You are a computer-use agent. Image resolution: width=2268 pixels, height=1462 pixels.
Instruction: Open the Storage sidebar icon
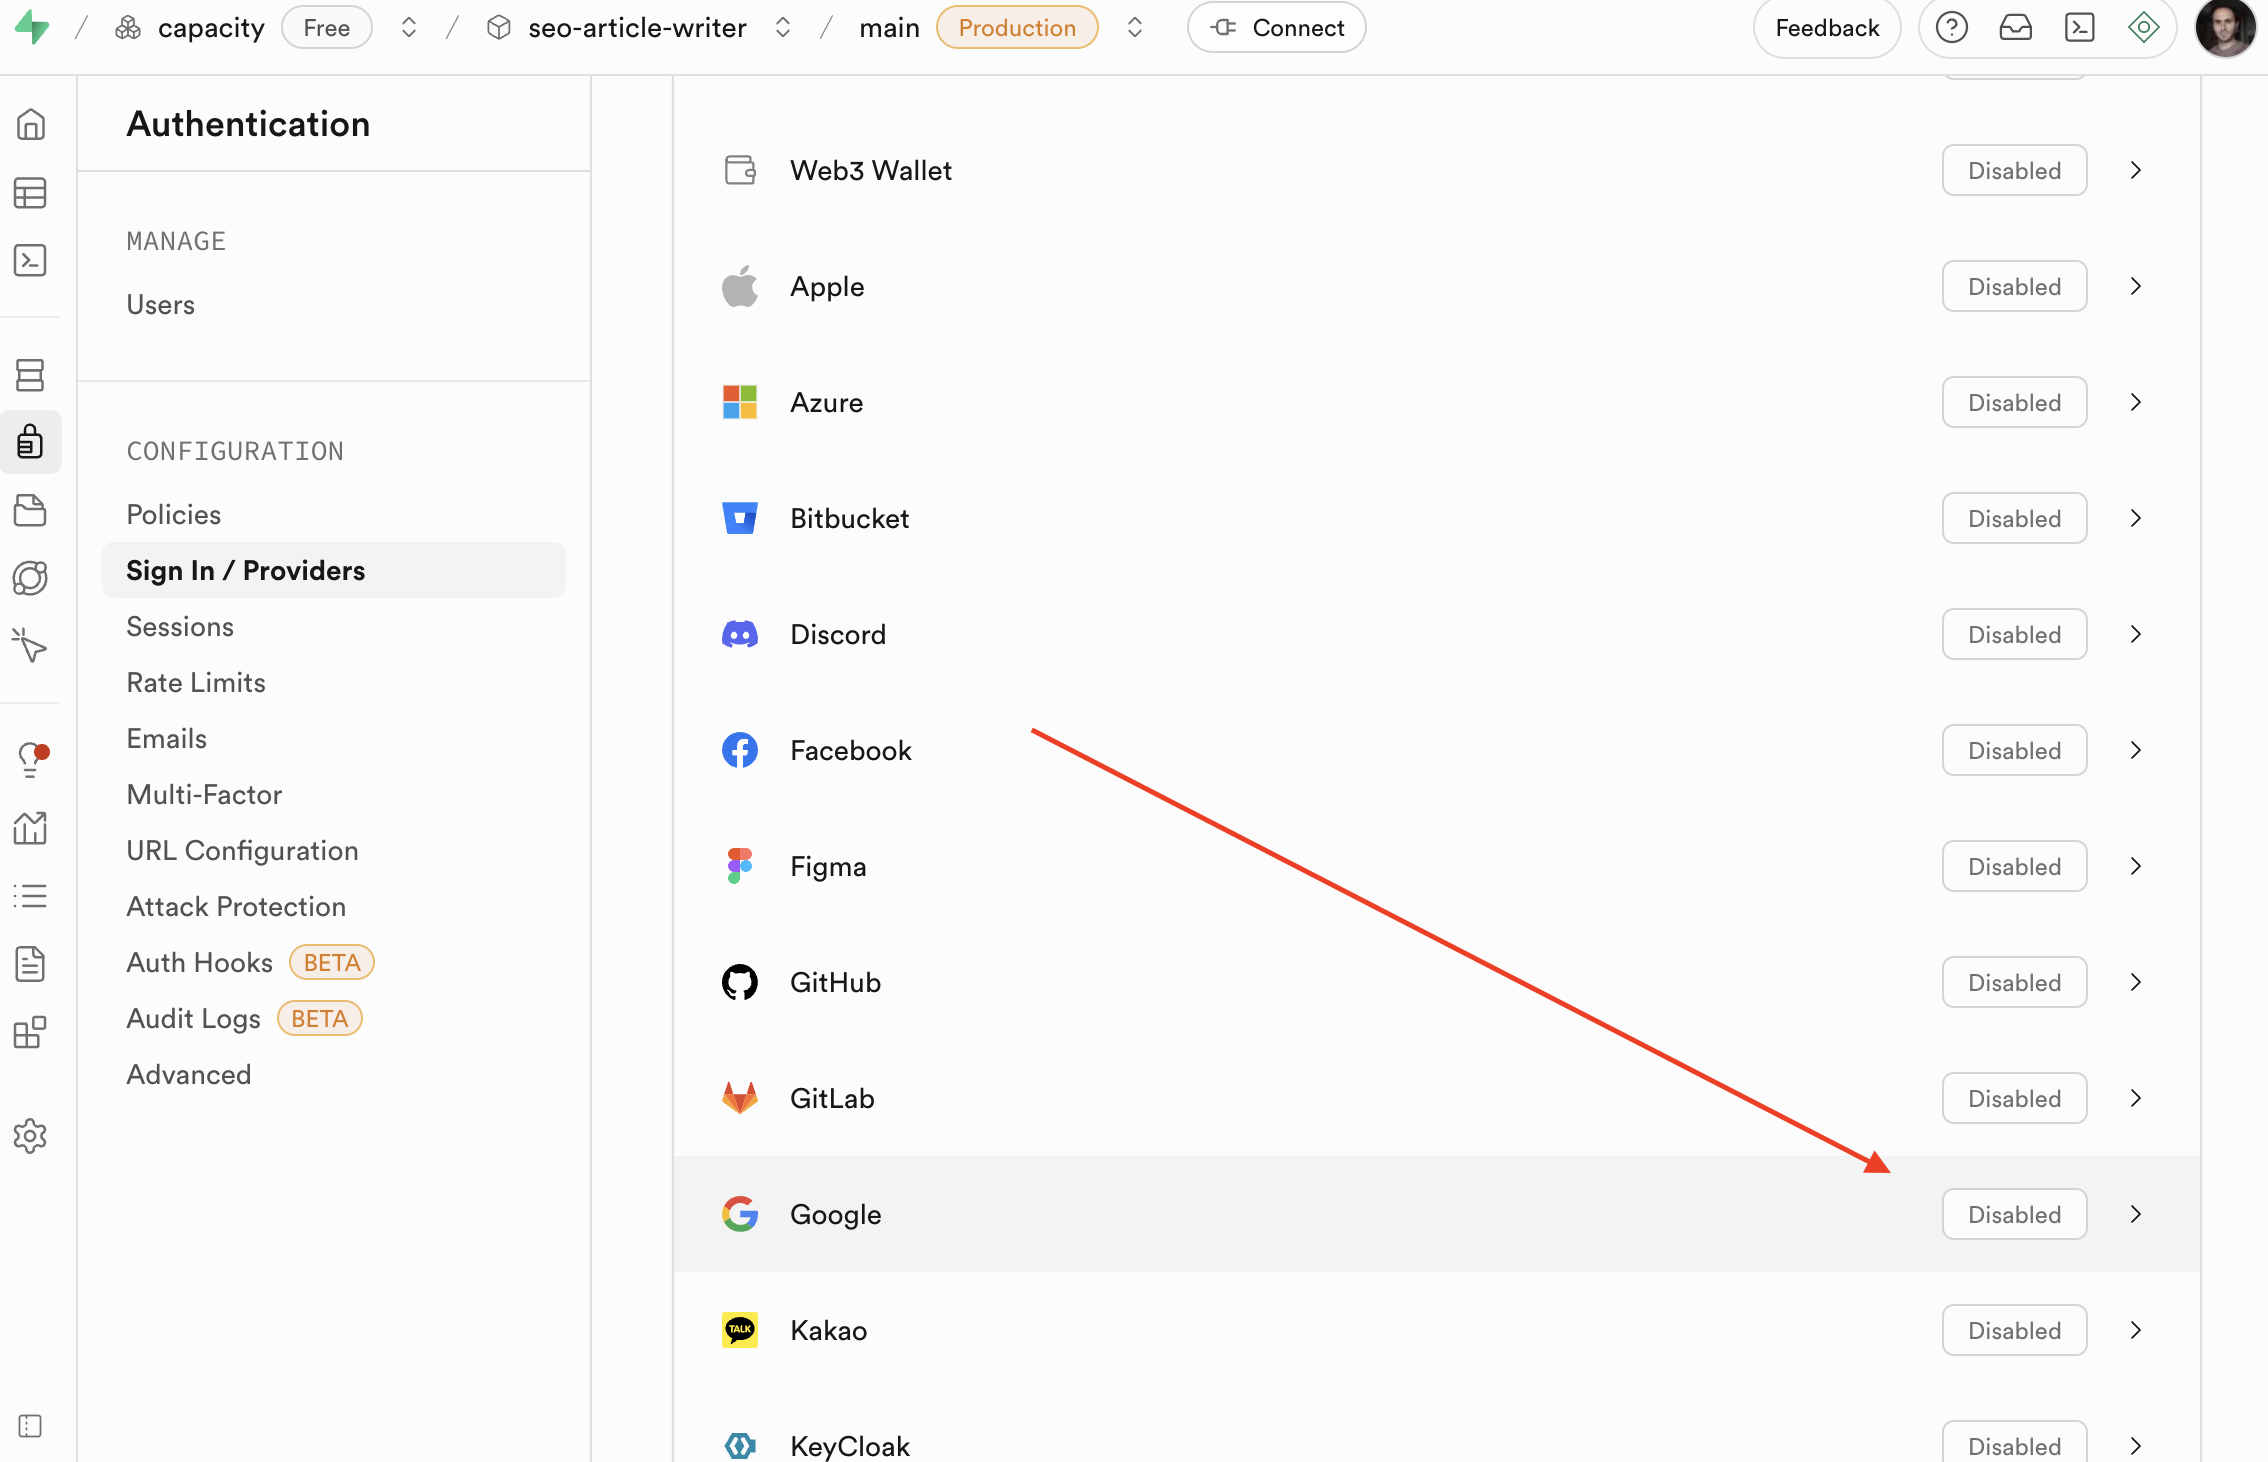pyautogui.click(x=31, y=510)
